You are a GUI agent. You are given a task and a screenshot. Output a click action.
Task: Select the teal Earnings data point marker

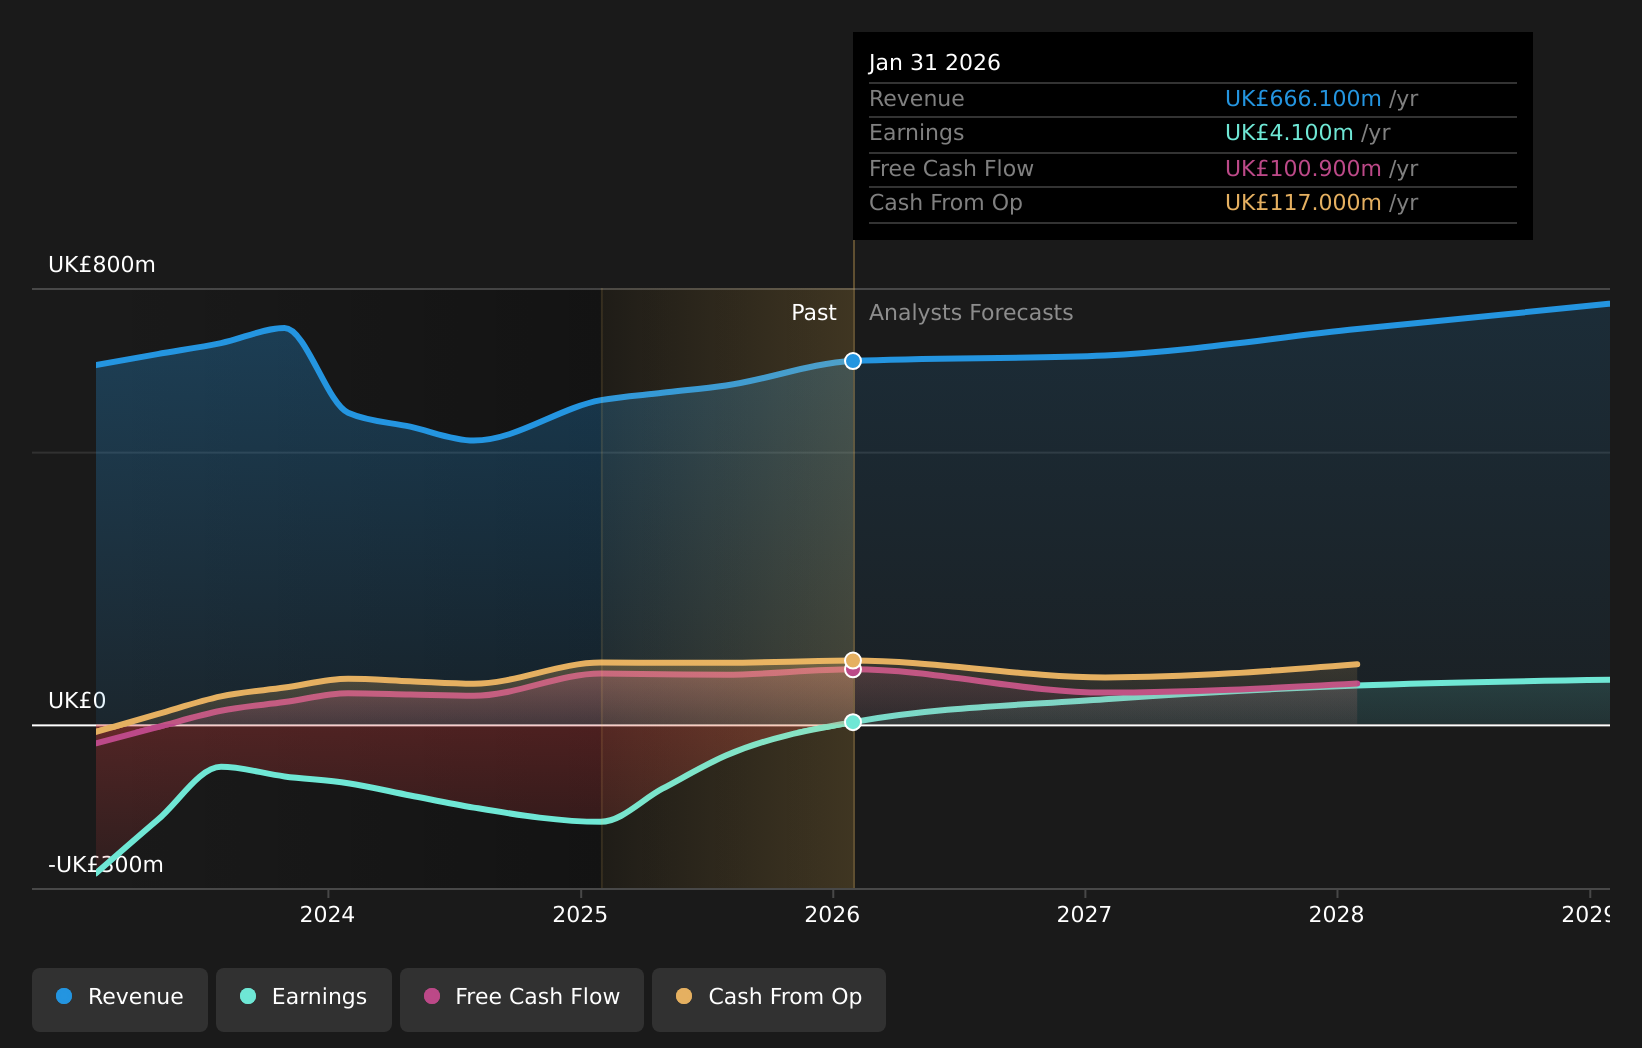[x=853, y=722]
